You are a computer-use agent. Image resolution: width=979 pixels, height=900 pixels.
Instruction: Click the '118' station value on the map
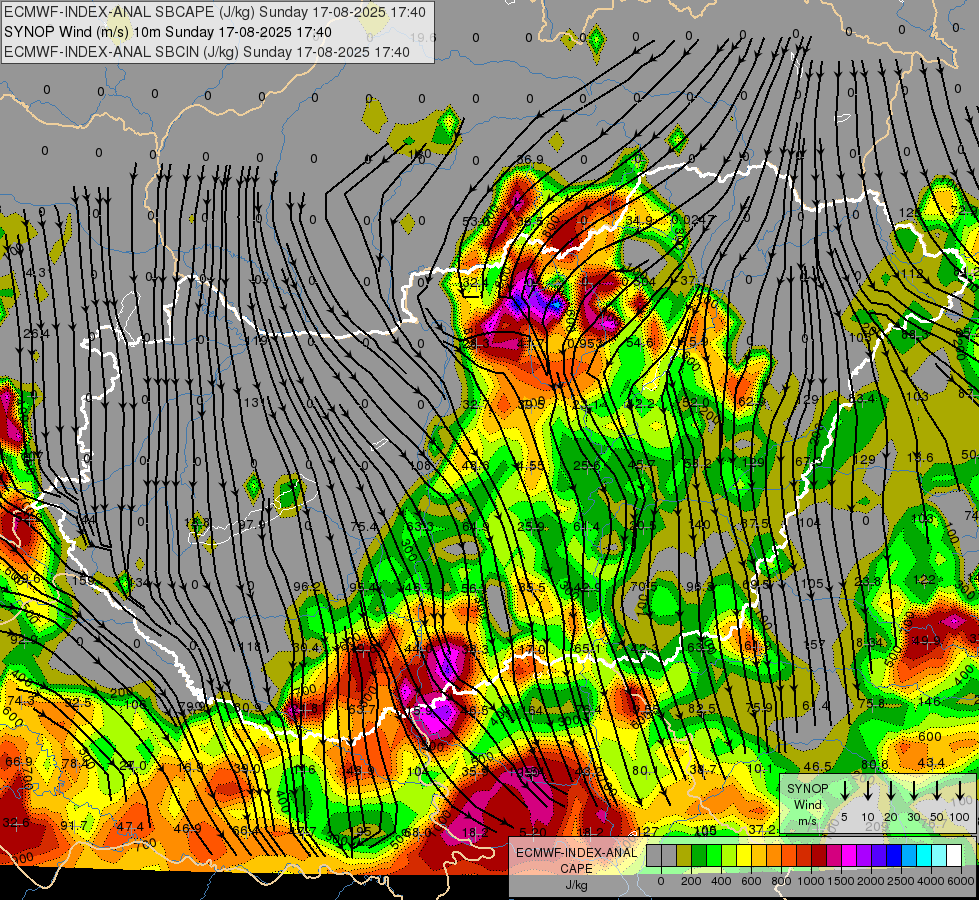[x=250, y=646]
